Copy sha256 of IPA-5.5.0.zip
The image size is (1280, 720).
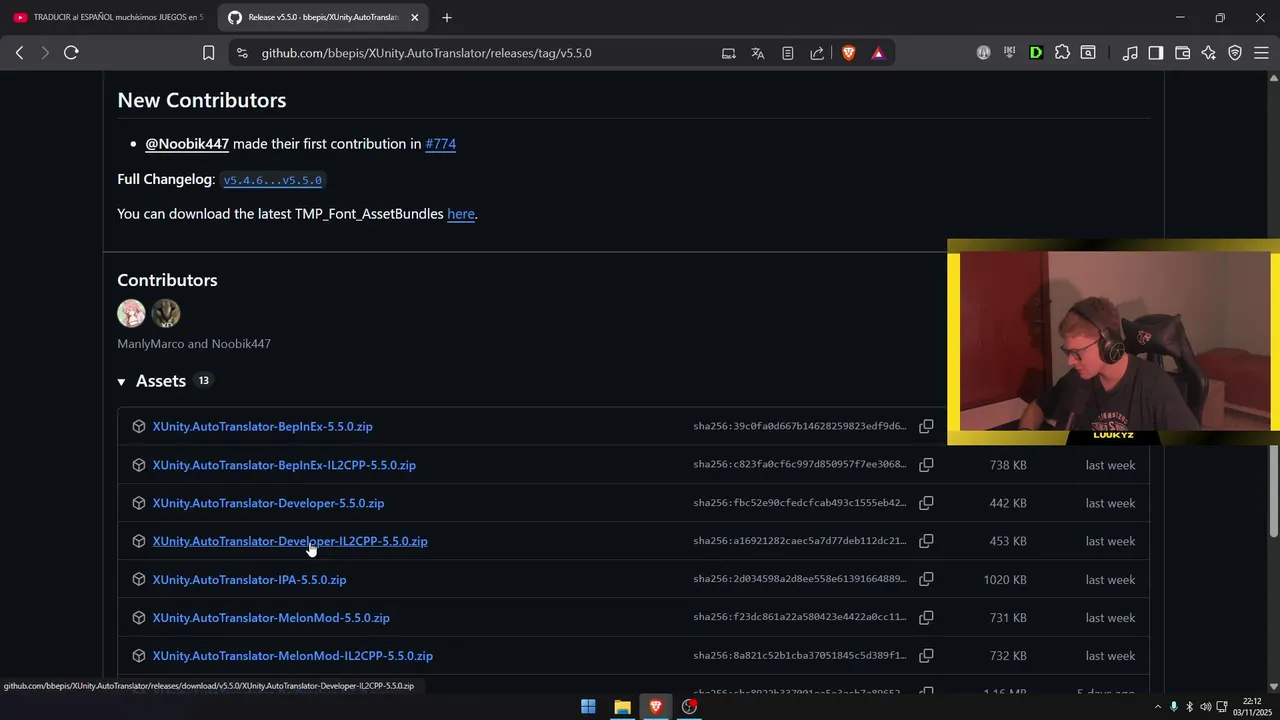click(926, 580)
